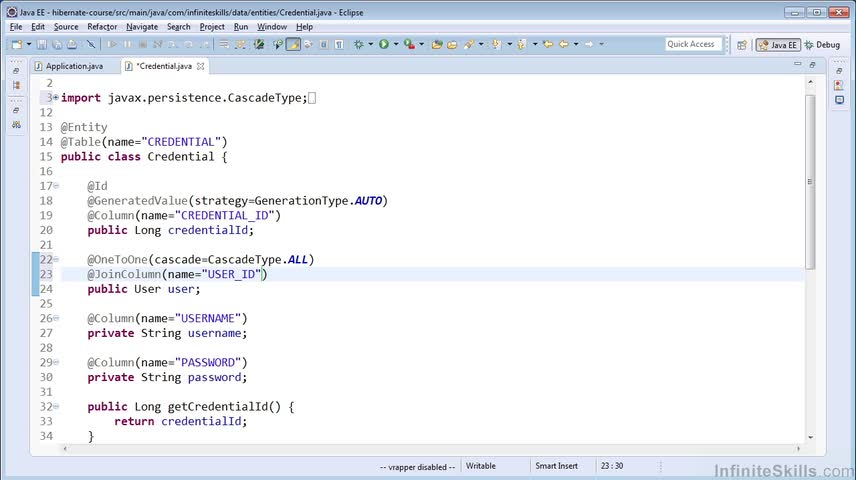
Task: Click "USER_ID" string on line 23
Action: point(231,274)
